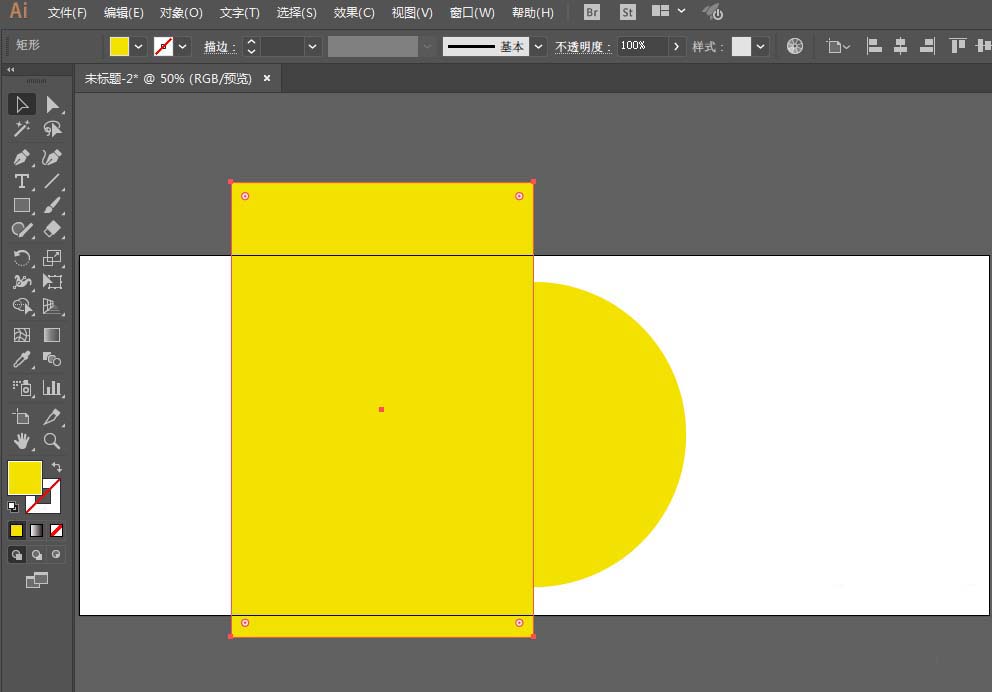Open the graphic style 样式 dropdown
This screenshot has width=992, height=692.
coord(760,46)
